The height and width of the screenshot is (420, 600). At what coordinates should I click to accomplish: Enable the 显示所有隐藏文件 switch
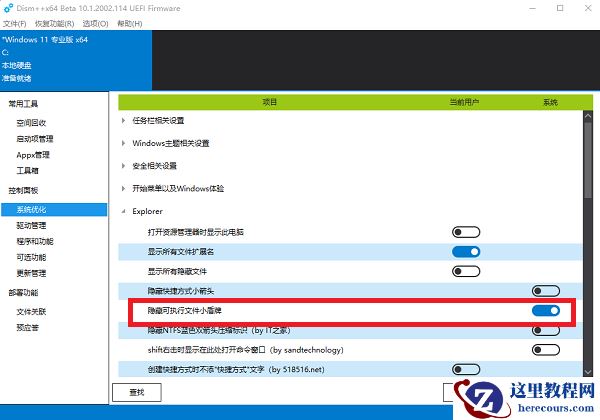pos(466,272)
